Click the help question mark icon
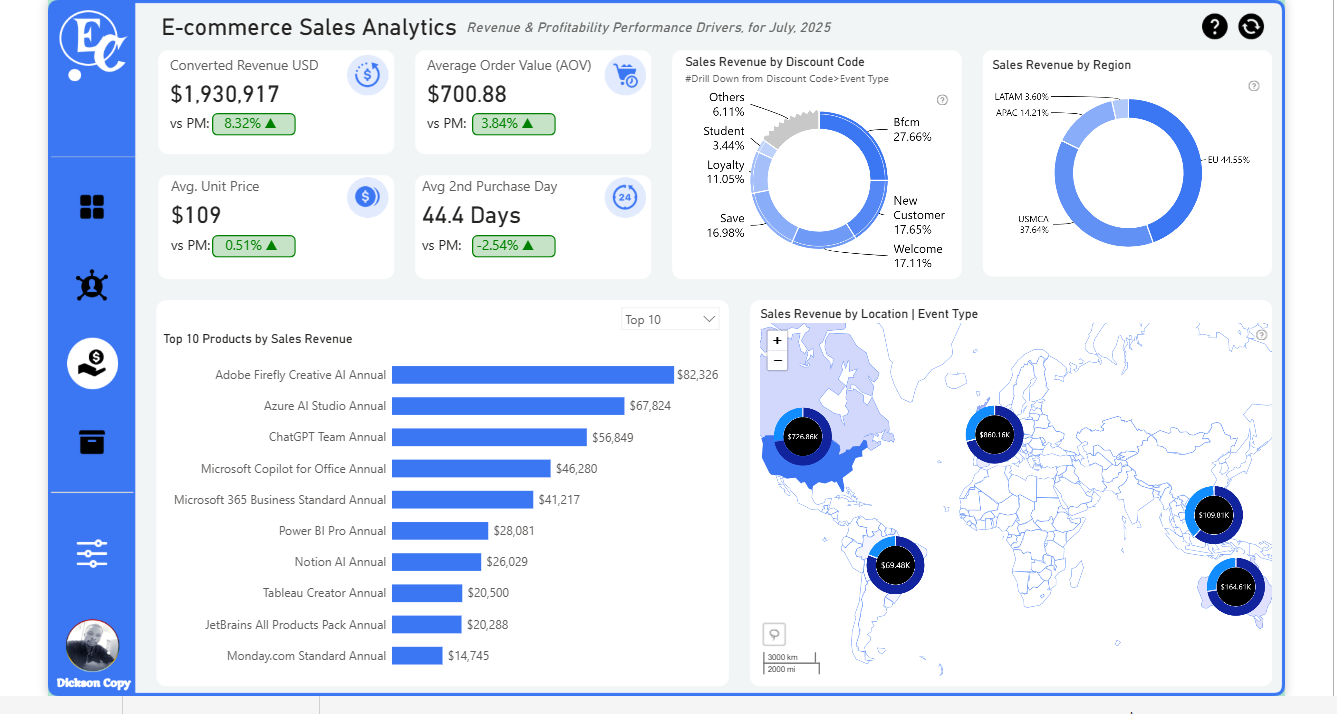 pyautogui.click(x=1214, y=27)
